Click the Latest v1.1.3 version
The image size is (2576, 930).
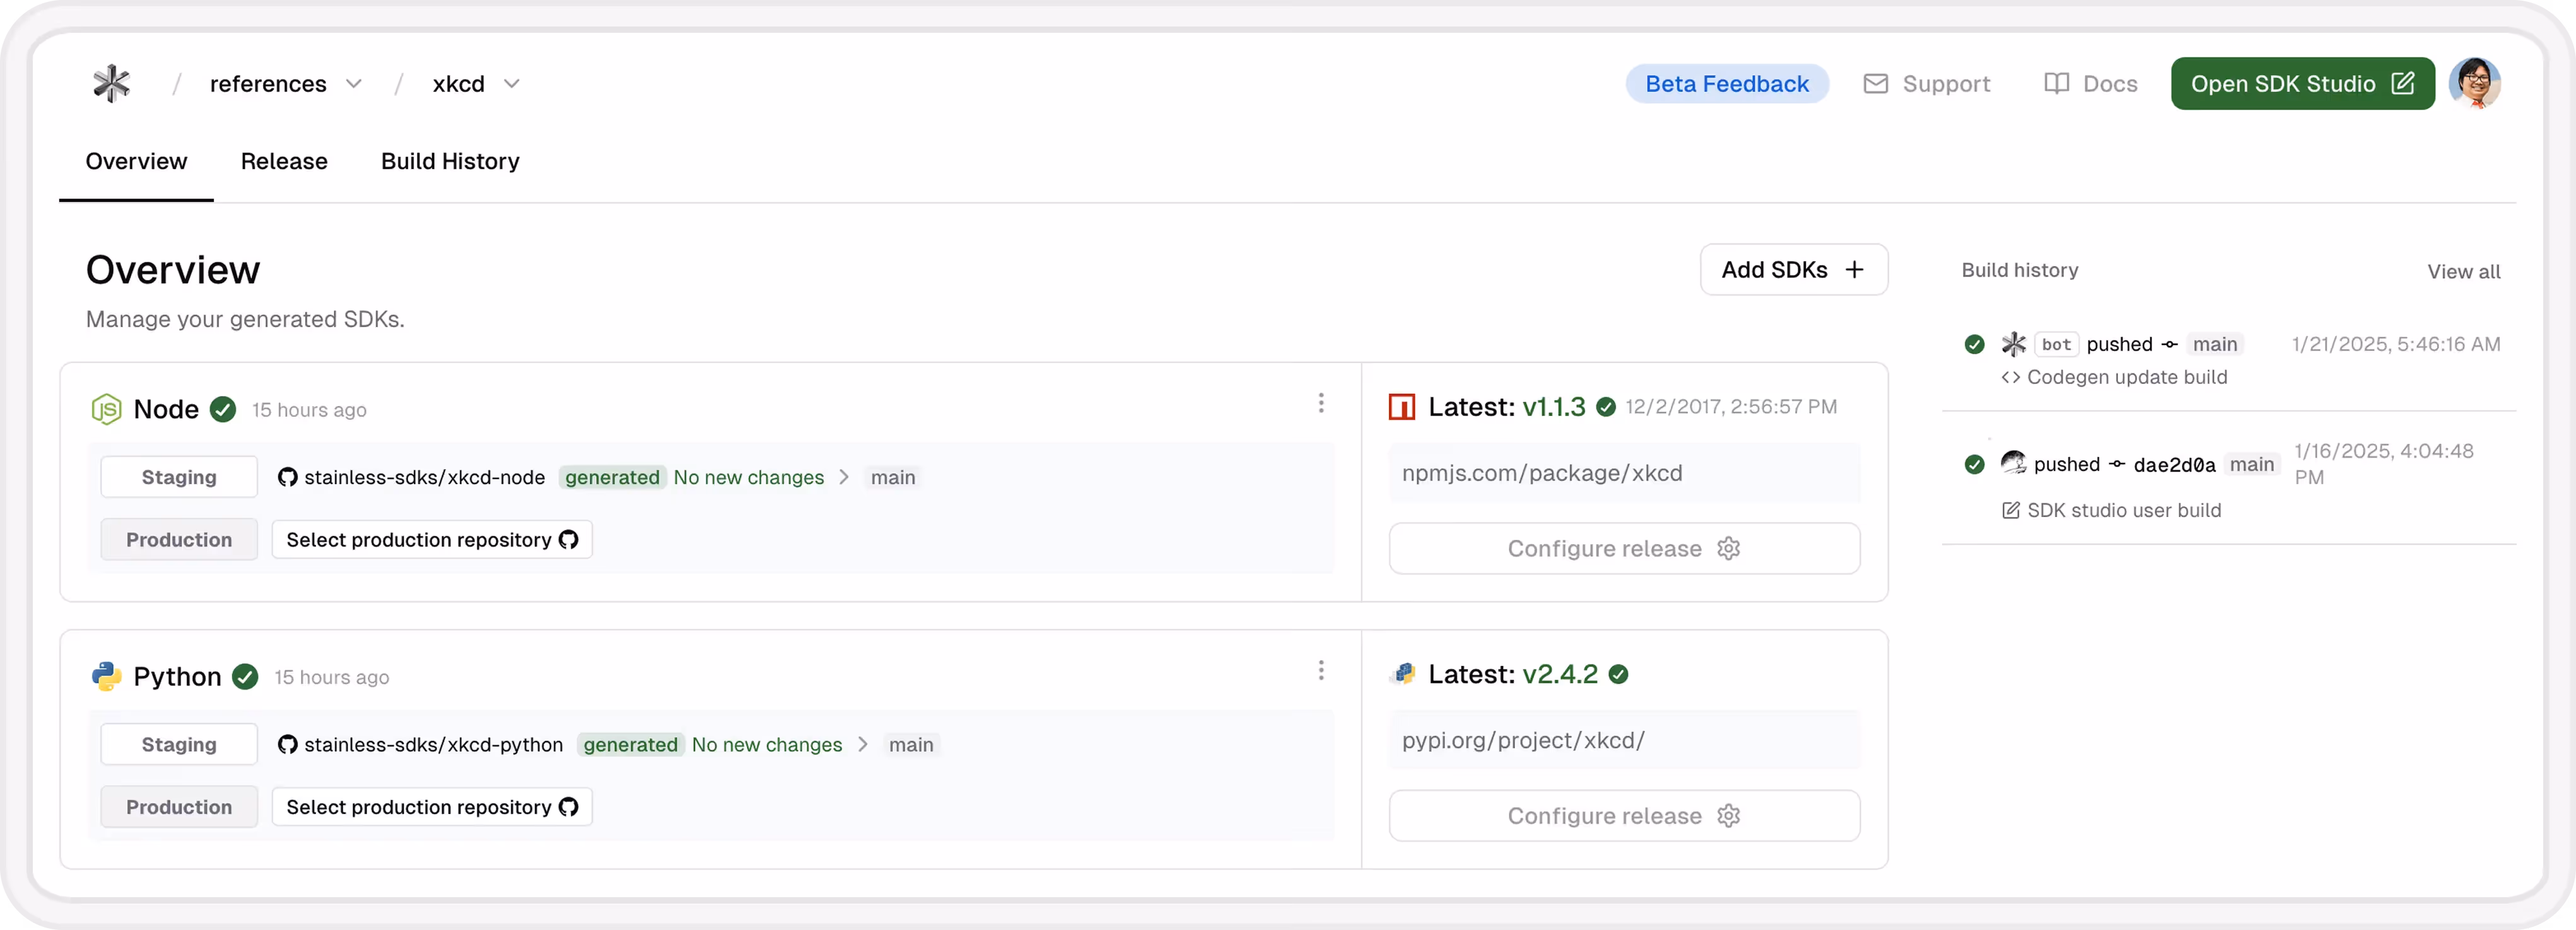pos(1506,408)
